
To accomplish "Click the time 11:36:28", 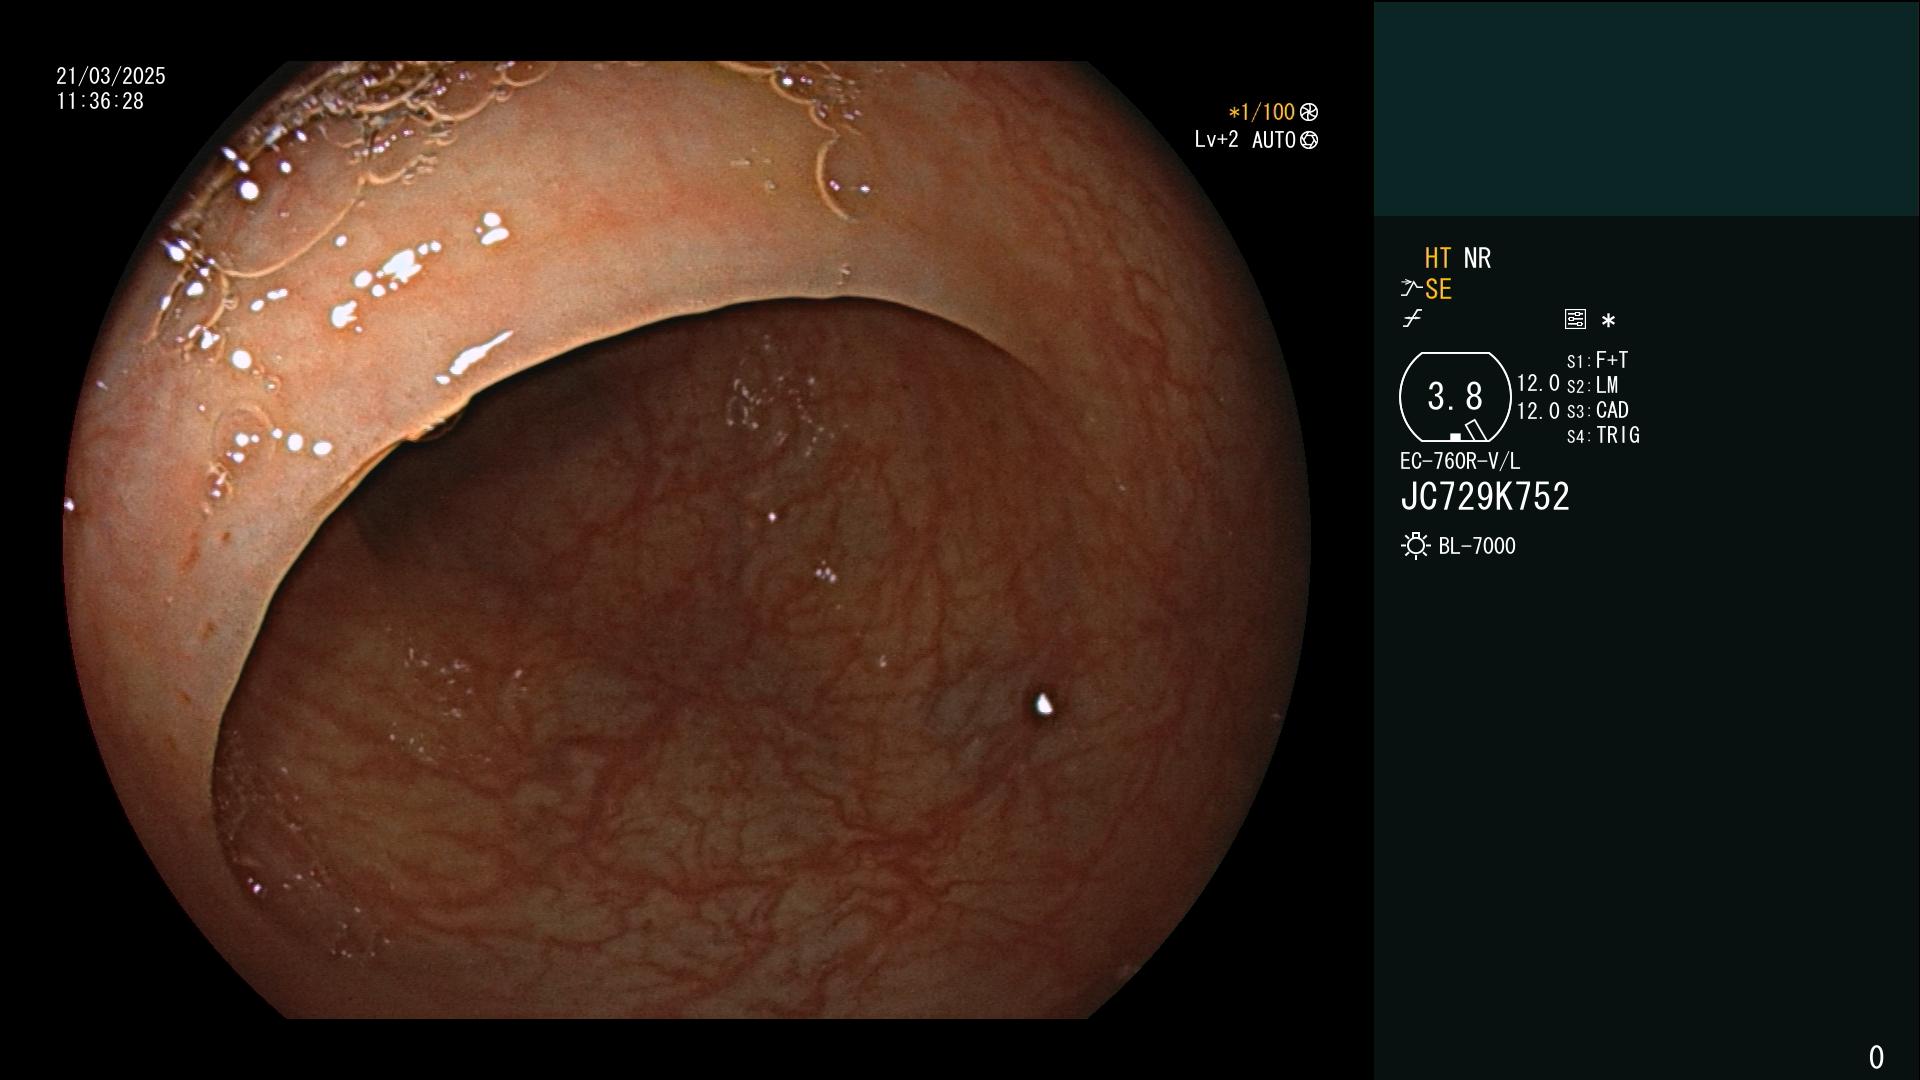I will 100,101.
